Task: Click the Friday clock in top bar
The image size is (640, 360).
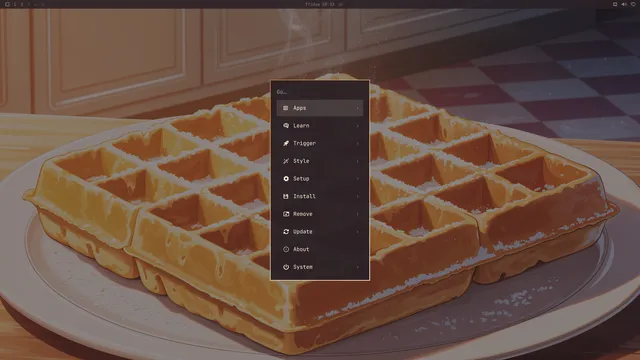Action: coord(320,4)
